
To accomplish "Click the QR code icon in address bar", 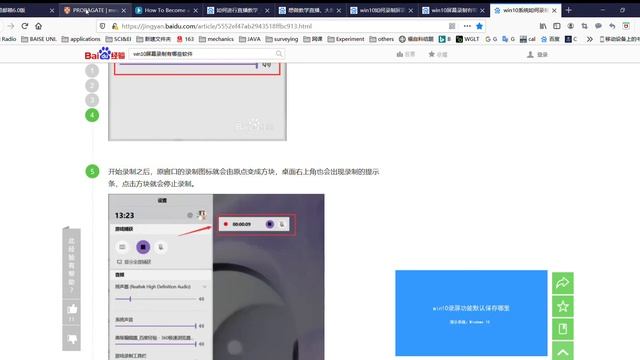I will point(452,26).
